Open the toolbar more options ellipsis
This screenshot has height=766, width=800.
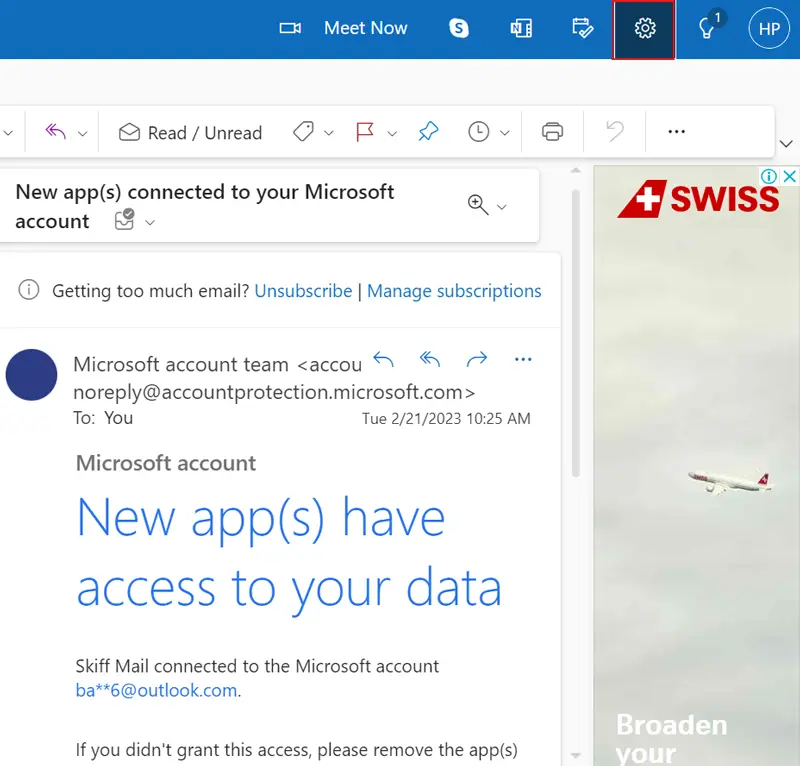click(677, 132)
